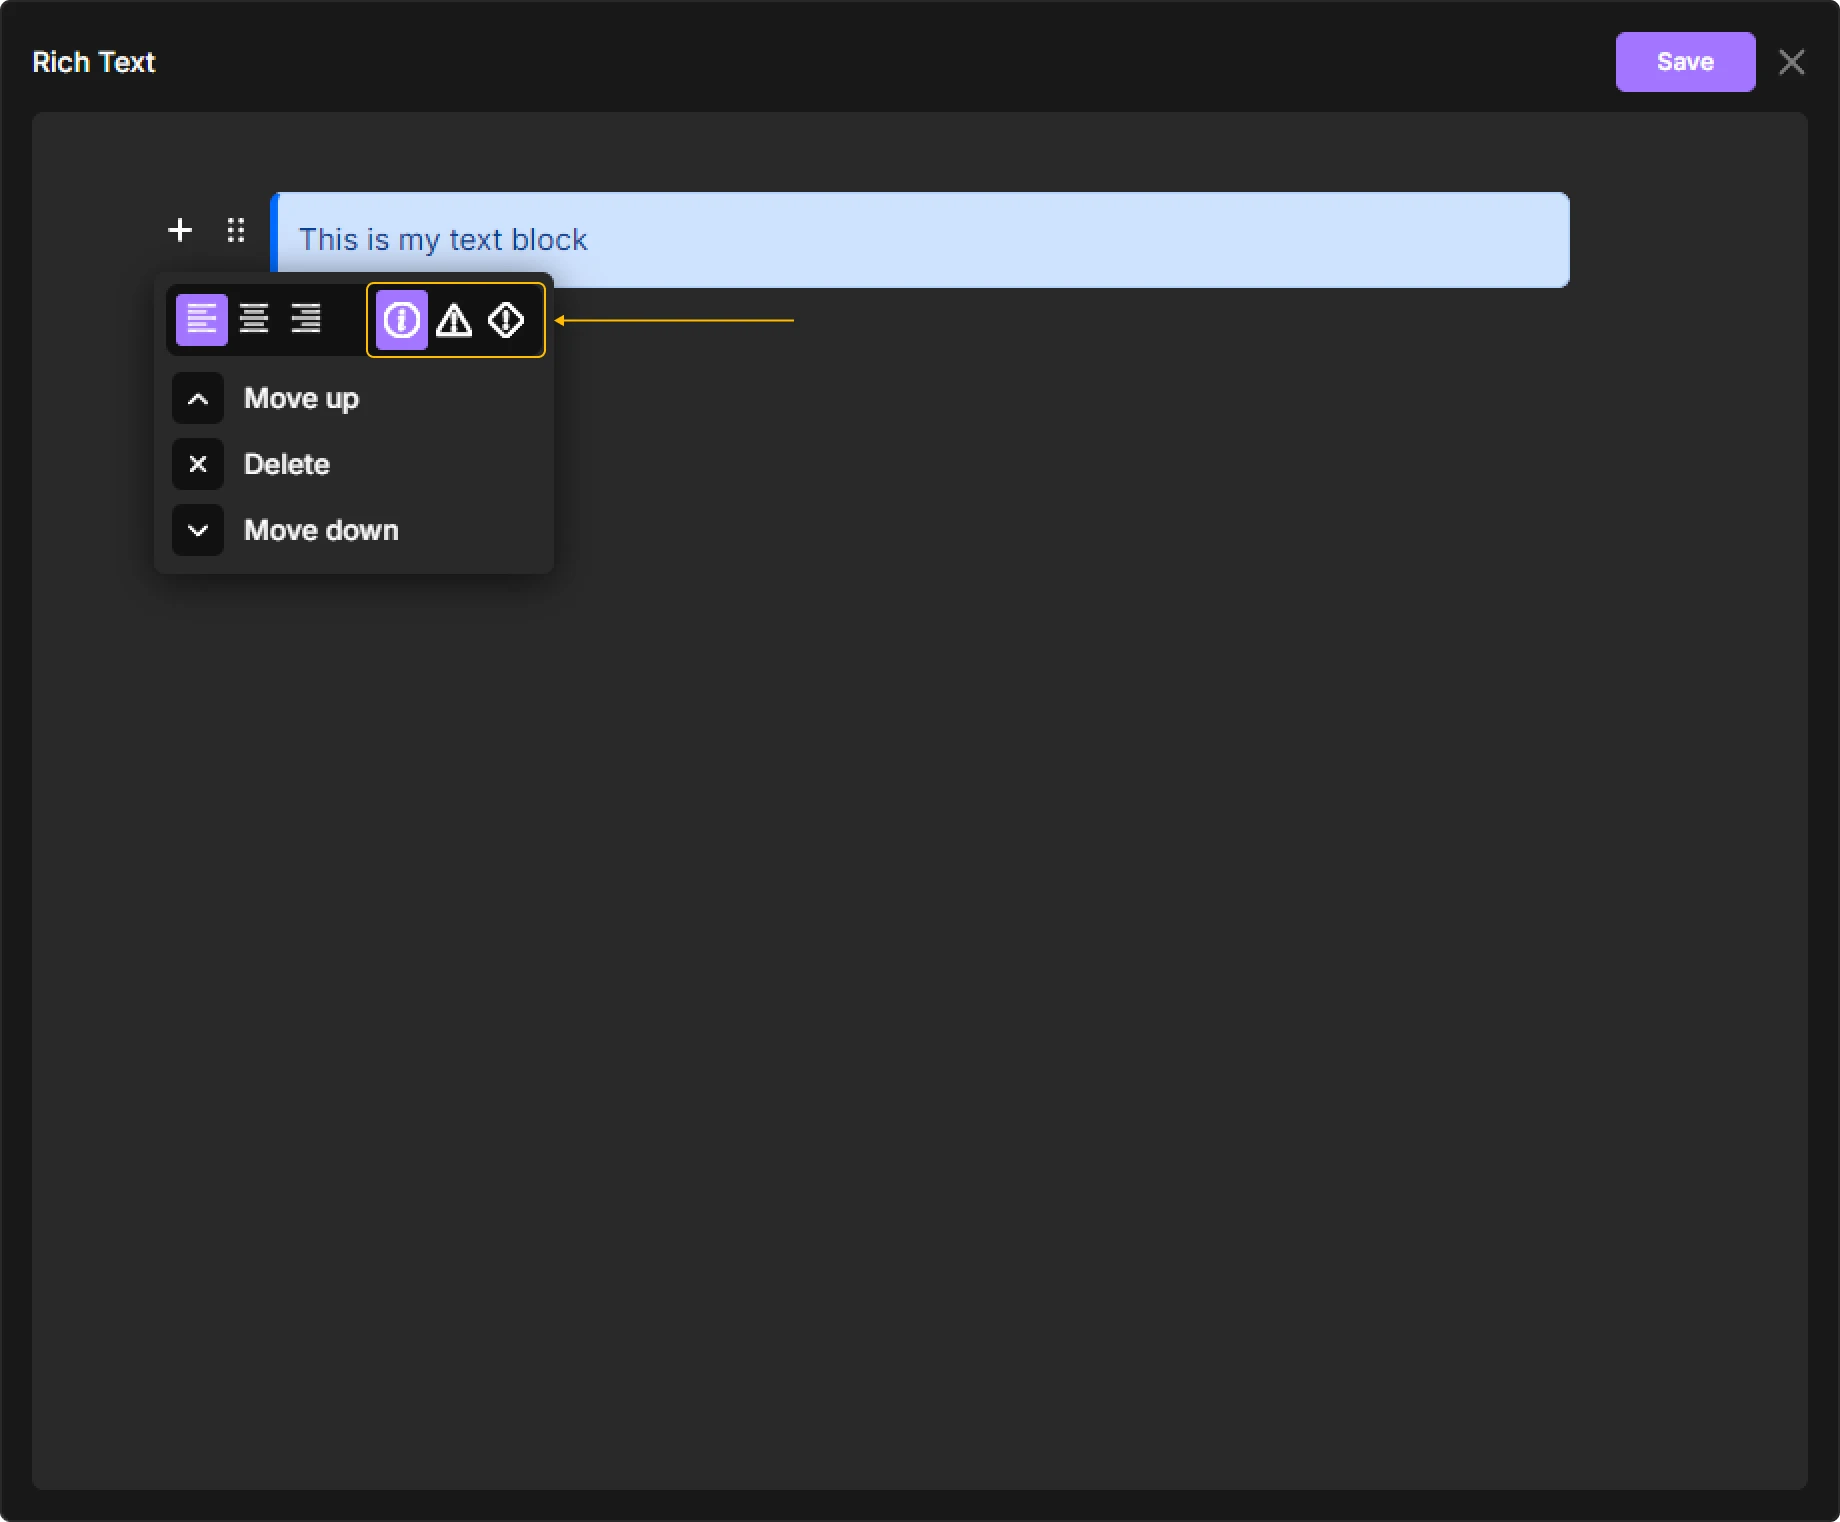The image size is (1840, 1522).
Task: Select left text alignment
Action: 202,320
